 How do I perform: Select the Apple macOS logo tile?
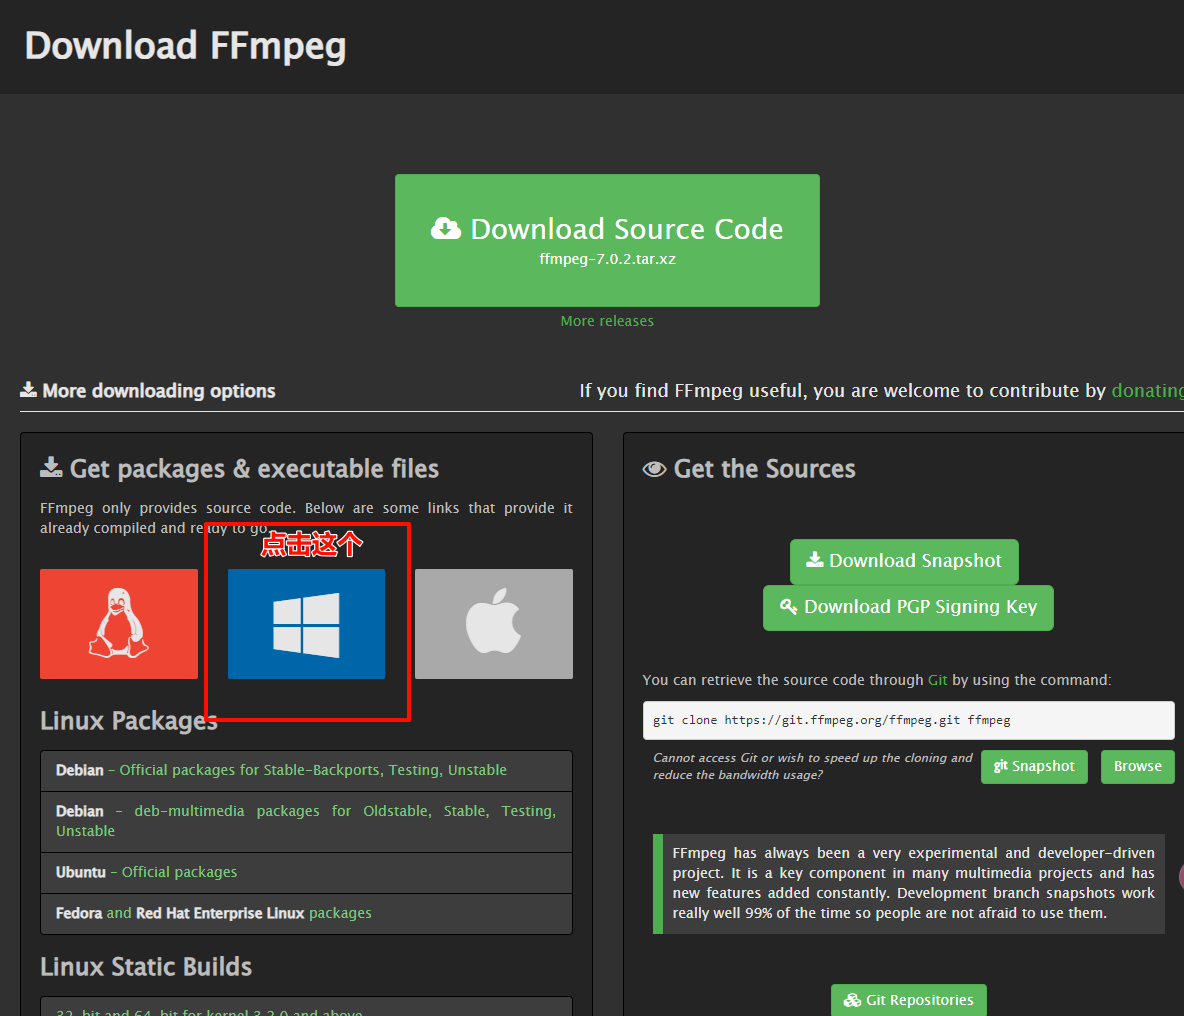(x=494, y=623)
